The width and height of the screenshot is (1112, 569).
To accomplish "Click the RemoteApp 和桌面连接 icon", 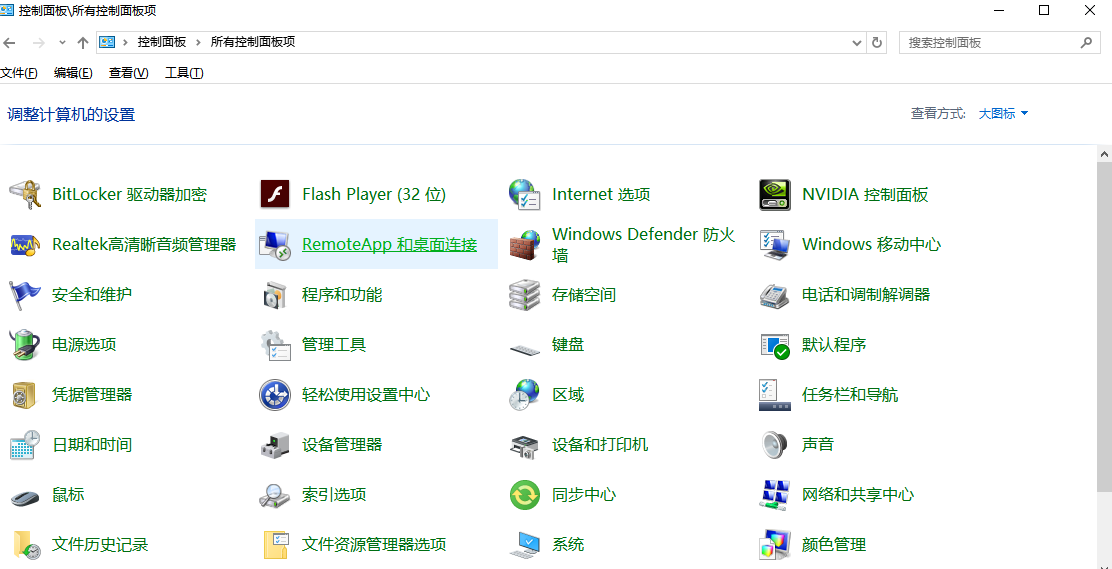I will point(275,245).
